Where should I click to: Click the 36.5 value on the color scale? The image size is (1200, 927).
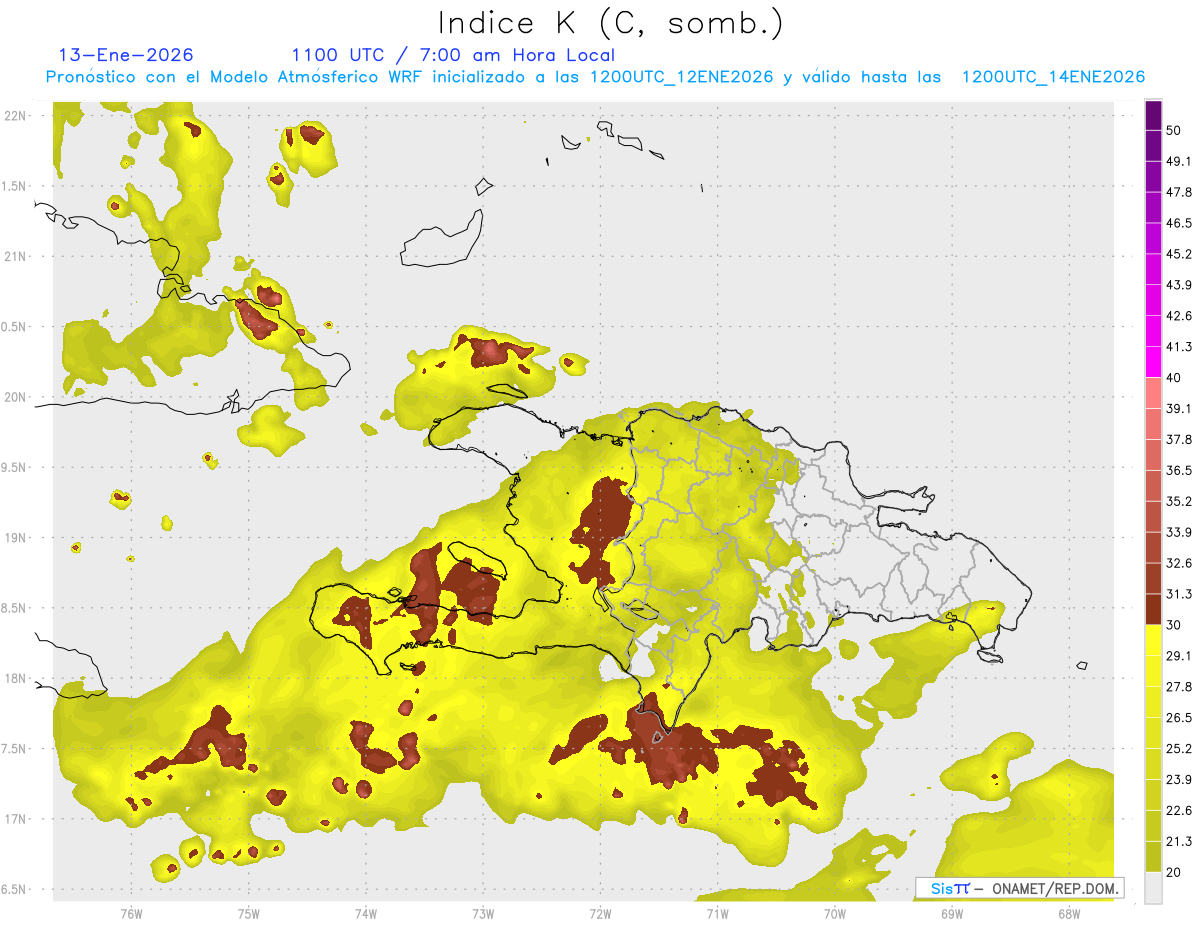coord(1179,471)
